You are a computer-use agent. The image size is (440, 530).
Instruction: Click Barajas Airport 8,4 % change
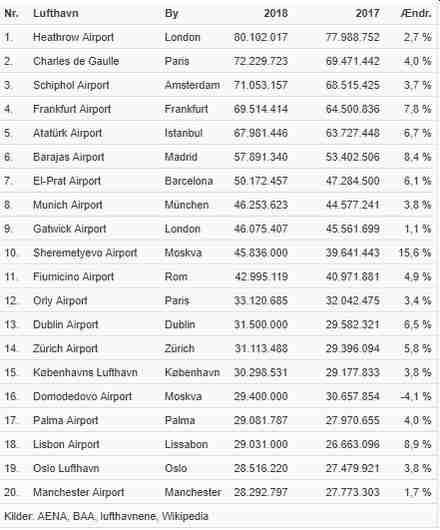tap(418, 157)
